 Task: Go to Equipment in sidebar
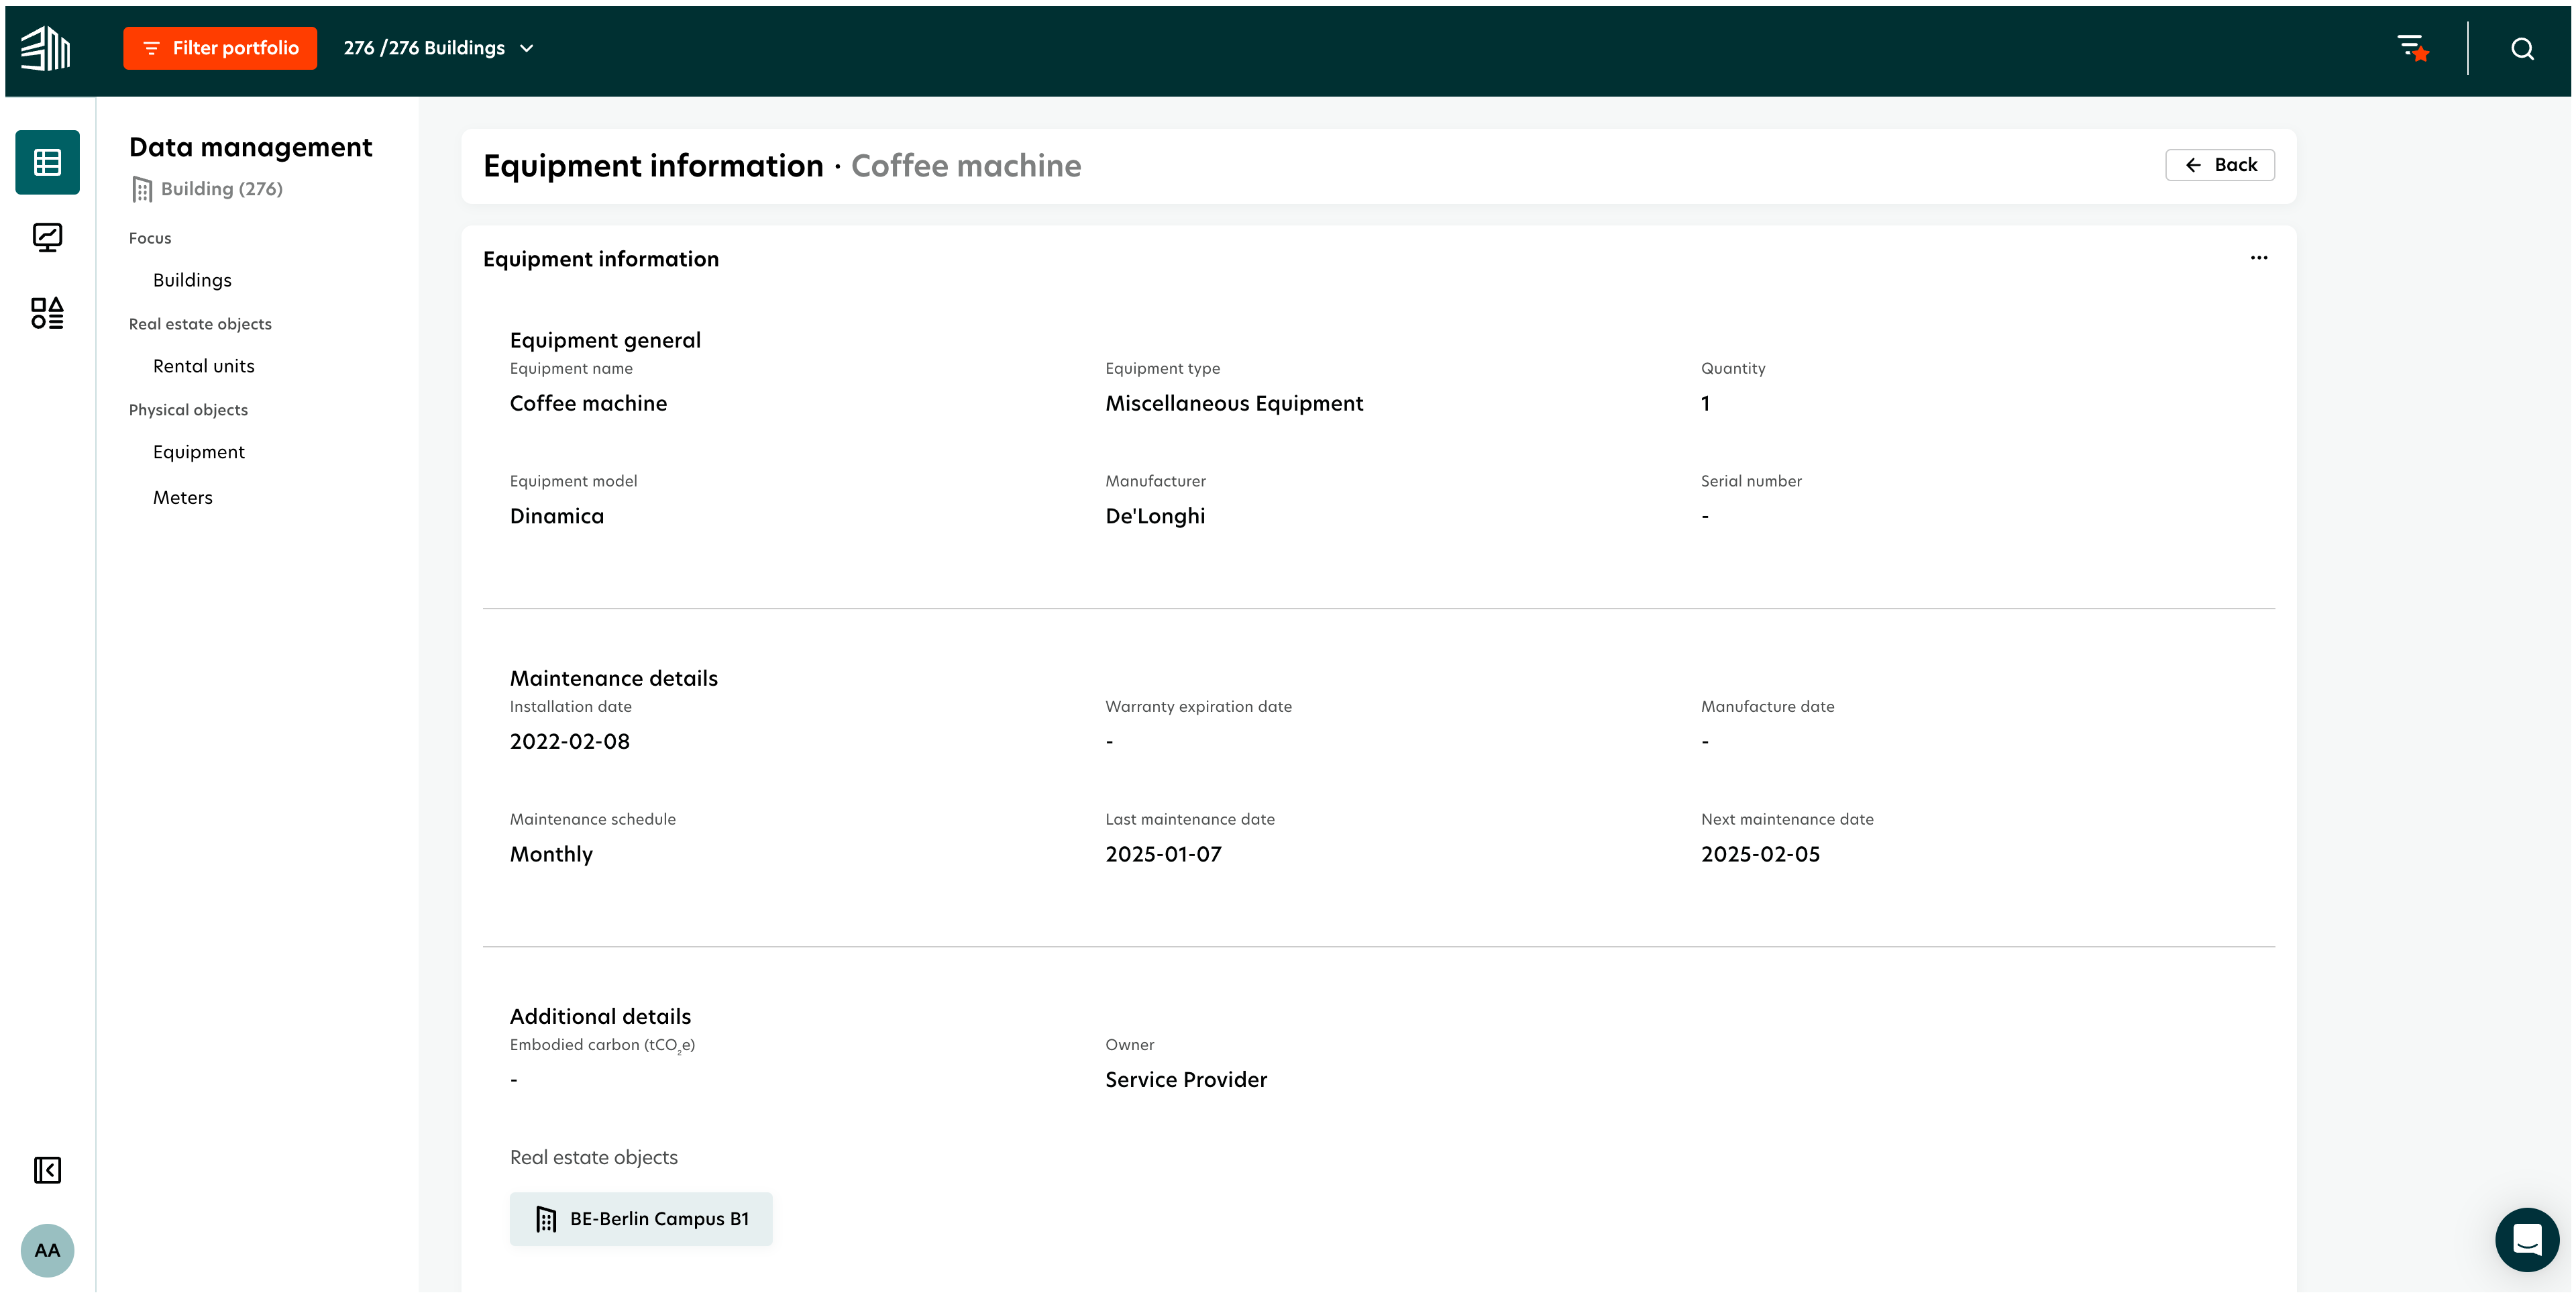click(199, 452)
